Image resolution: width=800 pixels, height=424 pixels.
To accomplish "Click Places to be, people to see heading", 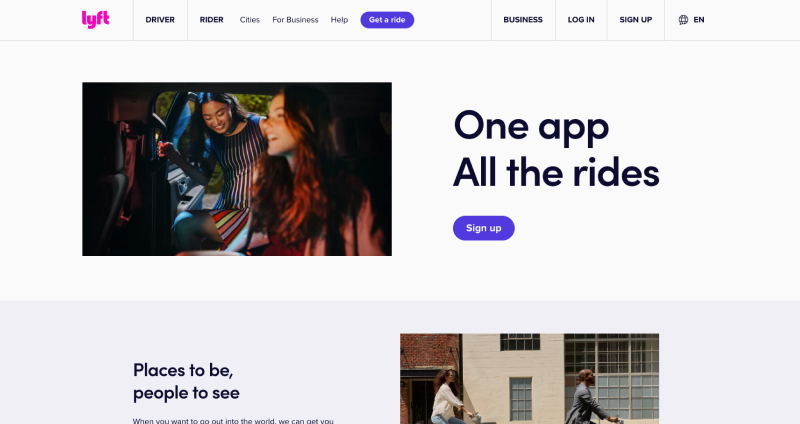I will tap(186, 381).
